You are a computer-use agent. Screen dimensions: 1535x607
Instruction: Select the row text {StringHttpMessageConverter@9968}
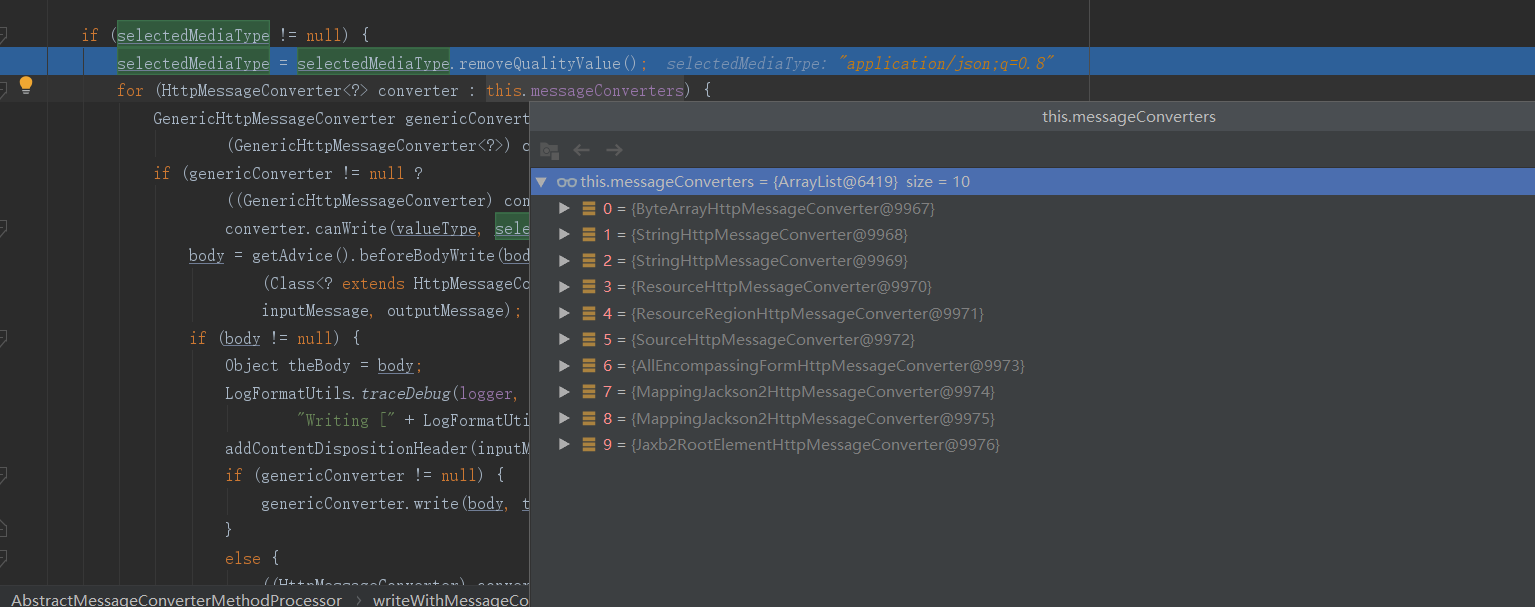[769, 235]
